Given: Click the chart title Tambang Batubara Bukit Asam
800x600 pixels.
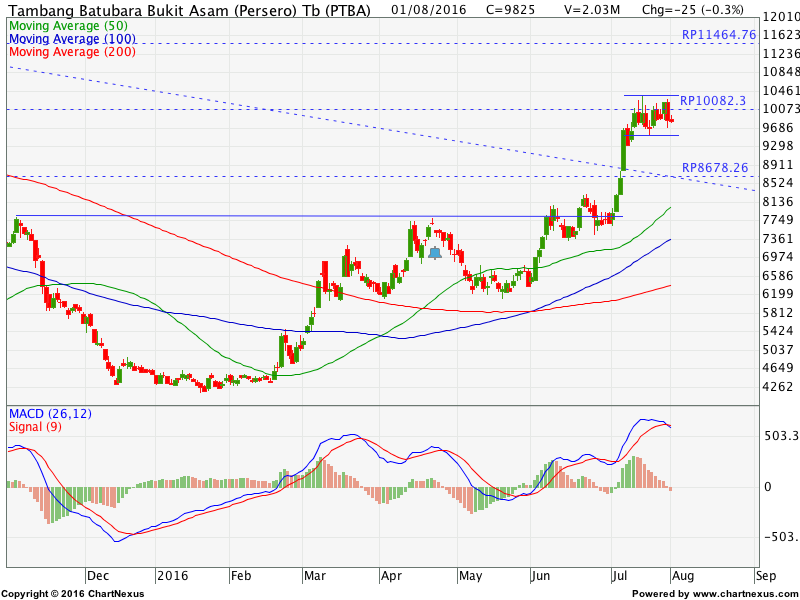Looking at the screenshot, I should coord(190,10).
